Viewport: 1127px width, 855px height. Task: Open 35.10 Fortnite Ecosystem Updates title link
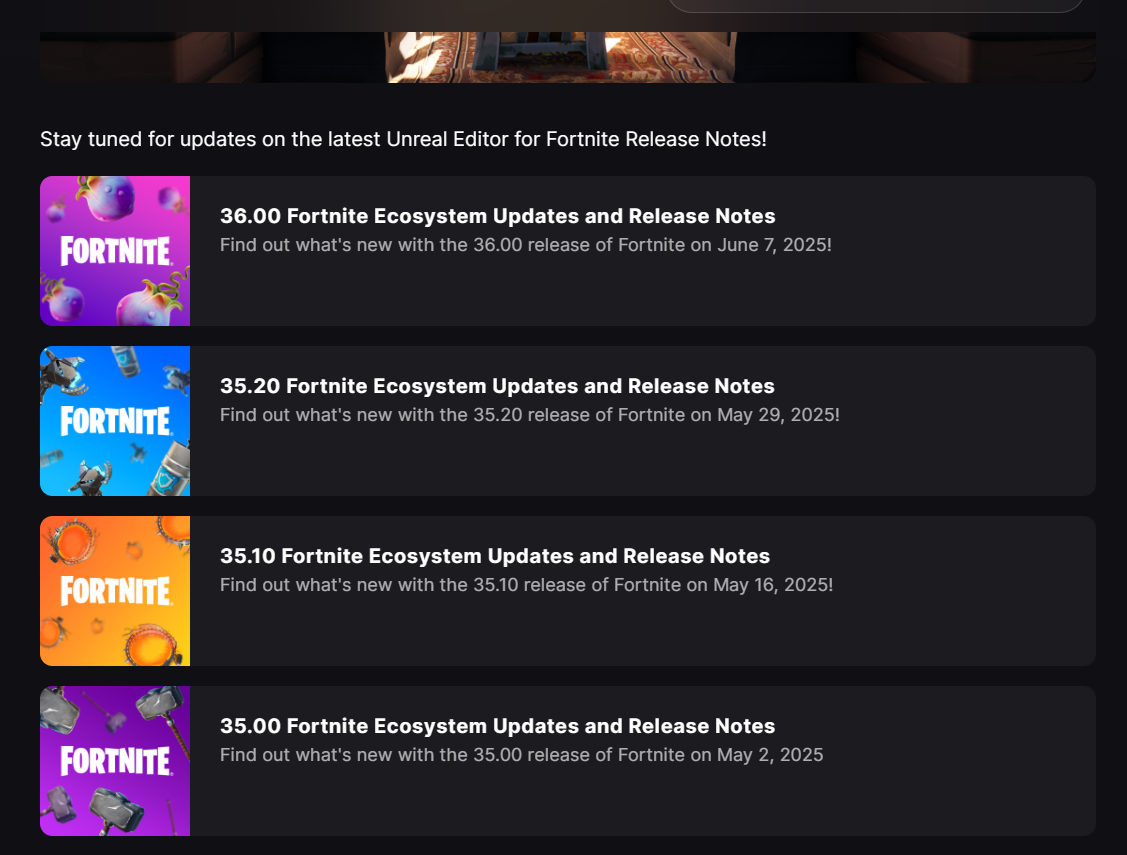click(494, 556)
